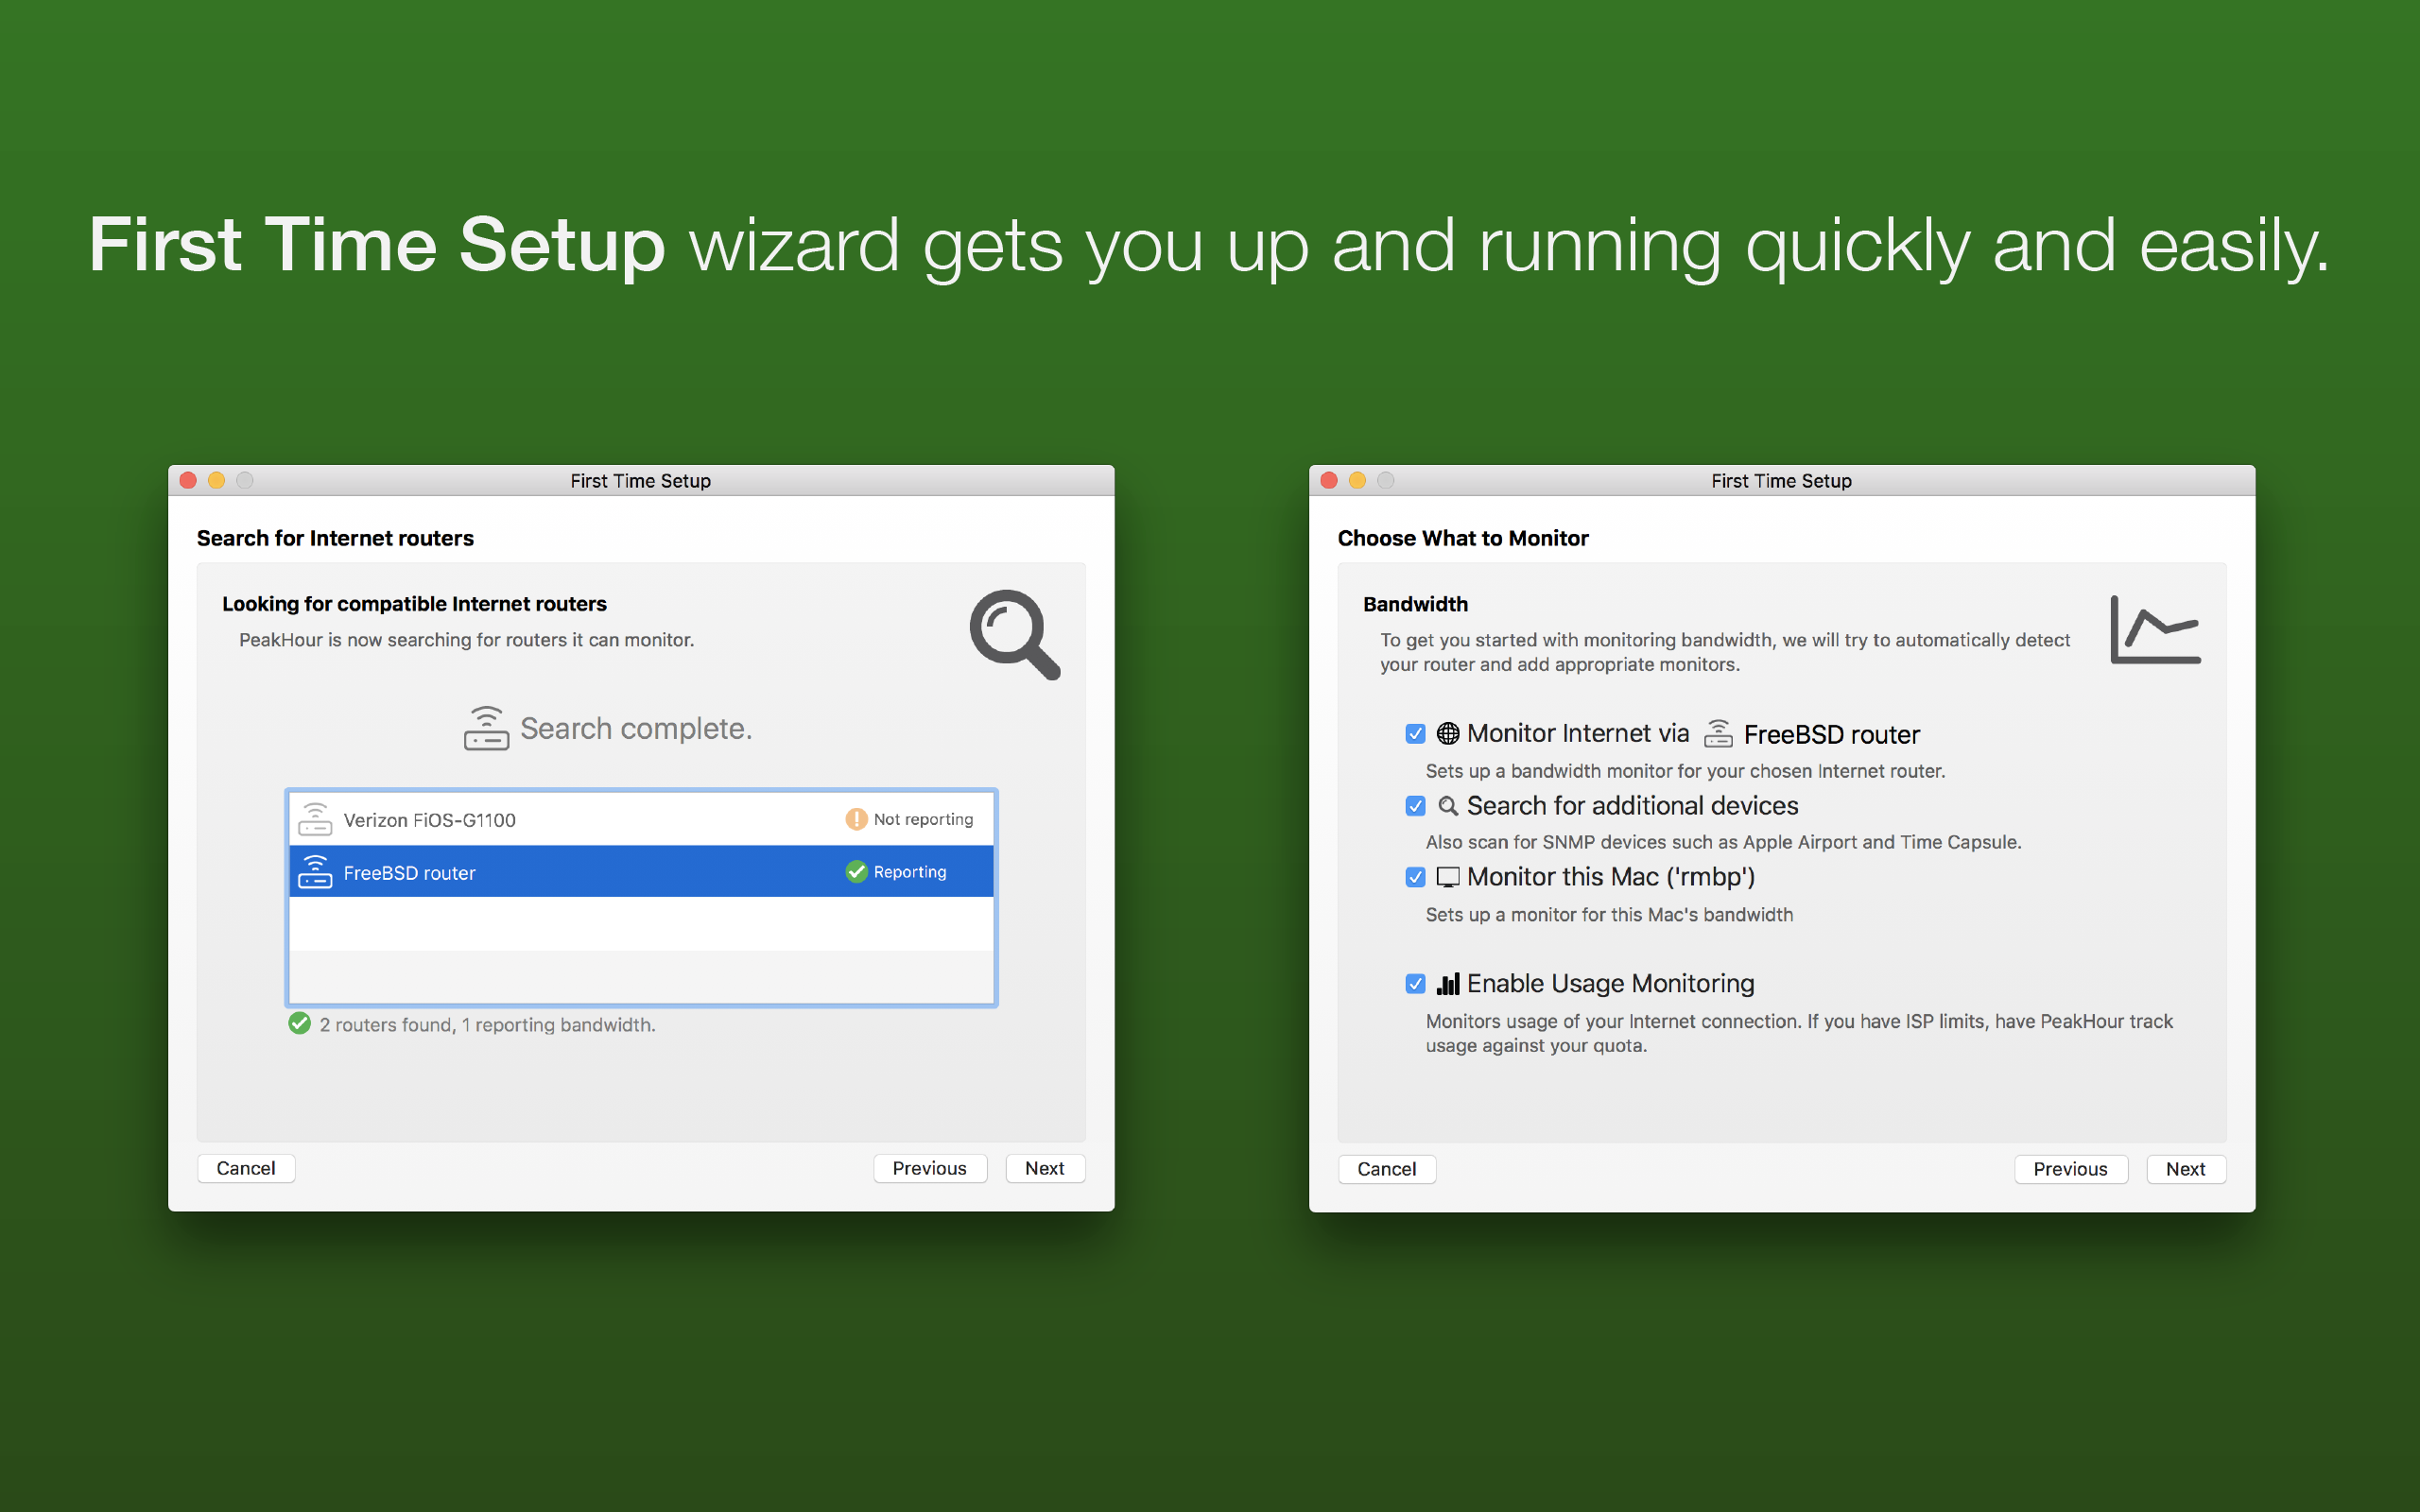The height and width of the screenshot is (1512, 2420).
Task: Click the globe icon next to Monitor Internet
Action: [x=1447, y=733]
